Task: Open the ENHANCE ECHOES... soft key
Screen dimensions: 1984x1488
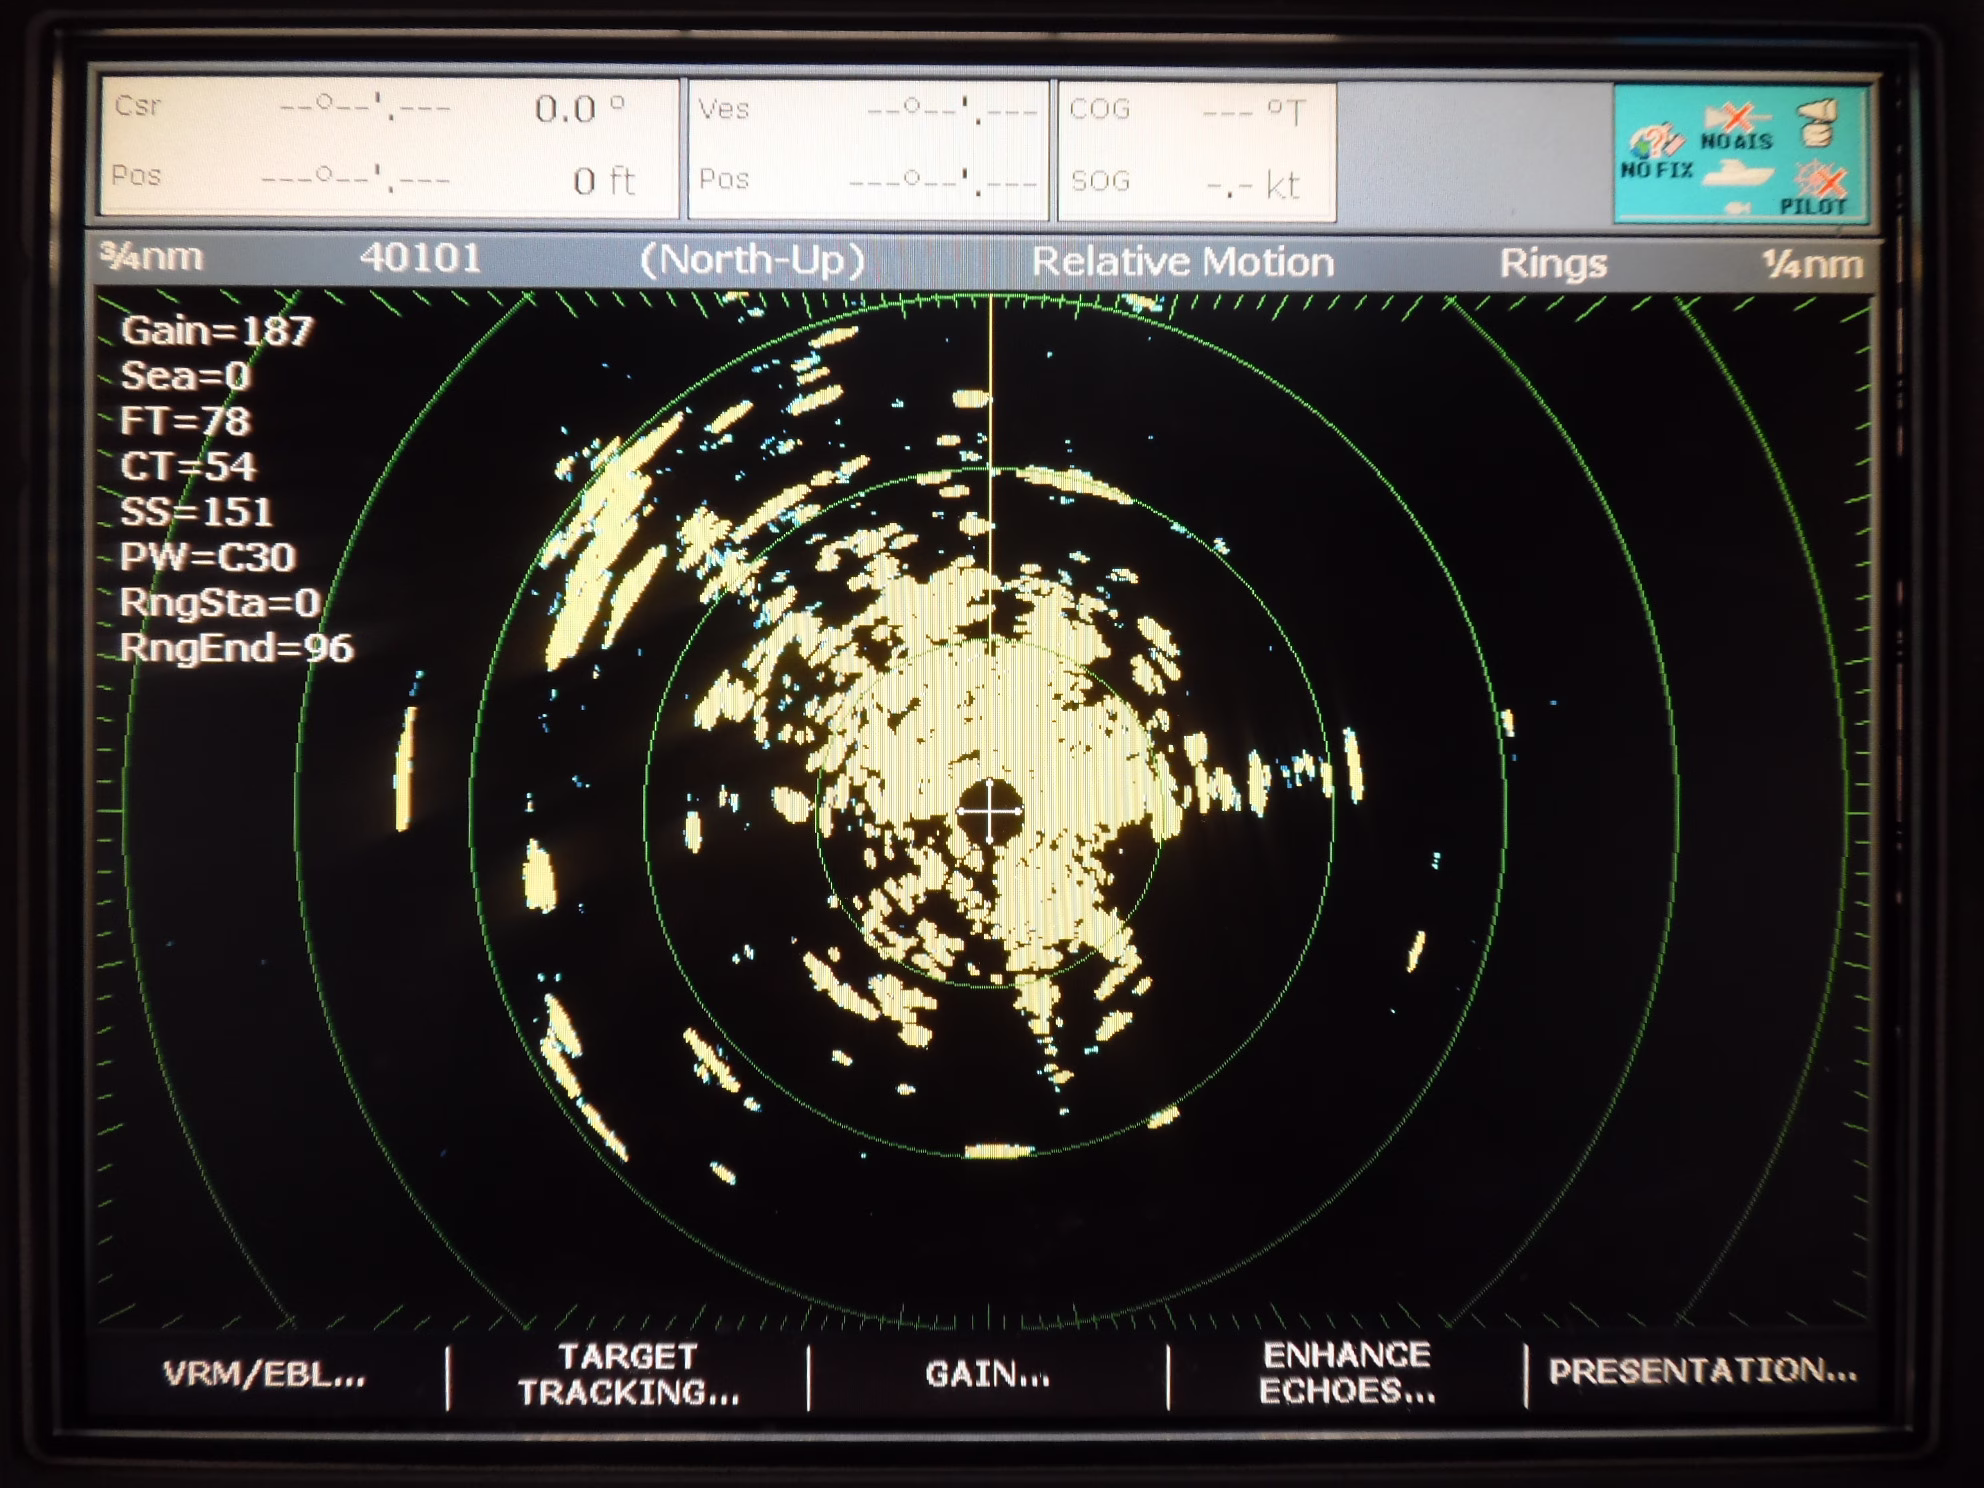Action: [1347, 1373]
